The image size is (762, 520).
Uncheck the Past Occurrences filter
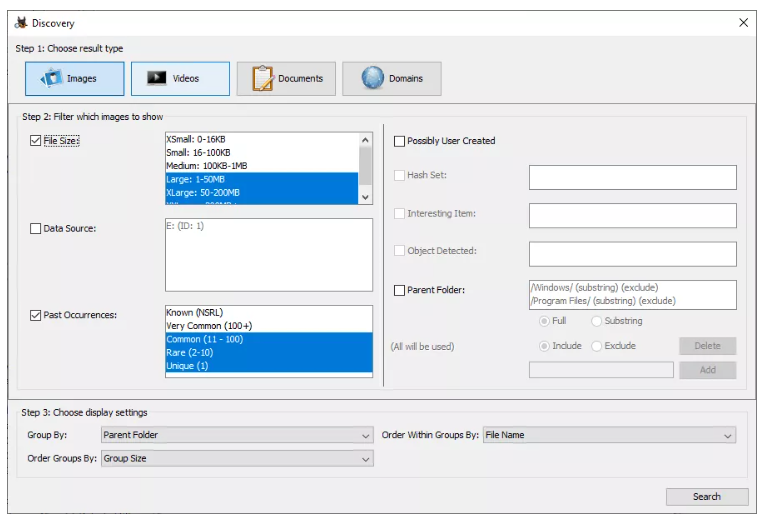pos(35,315)
